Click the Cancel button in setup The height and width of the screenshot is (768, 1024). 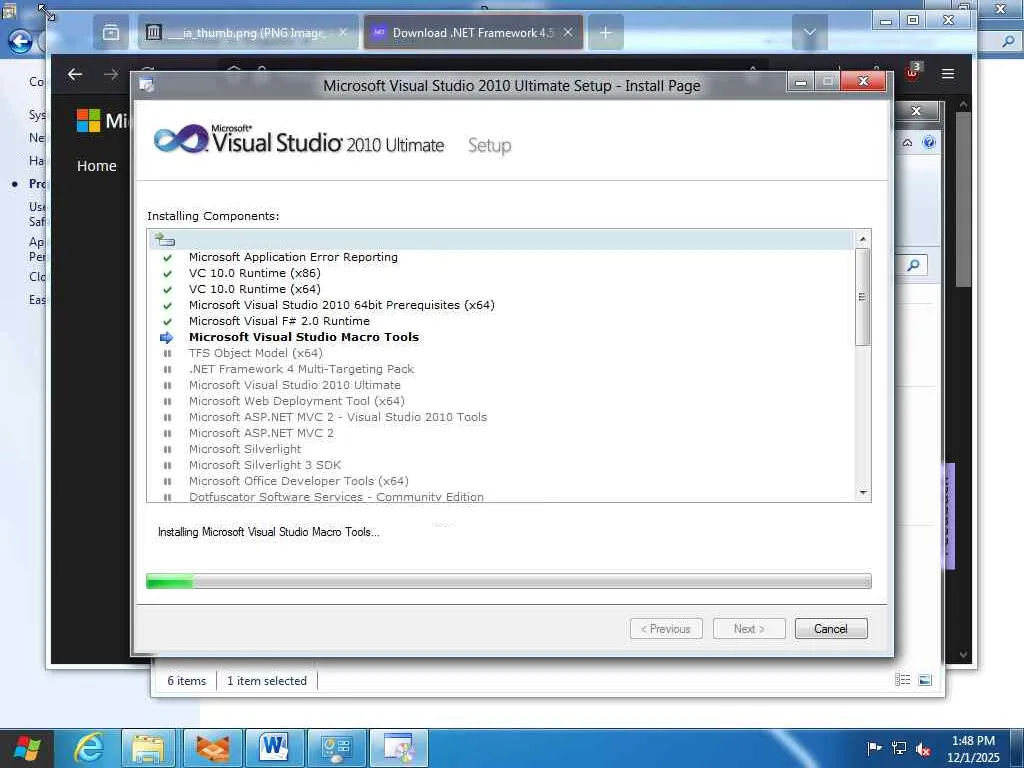coord(831,628)
